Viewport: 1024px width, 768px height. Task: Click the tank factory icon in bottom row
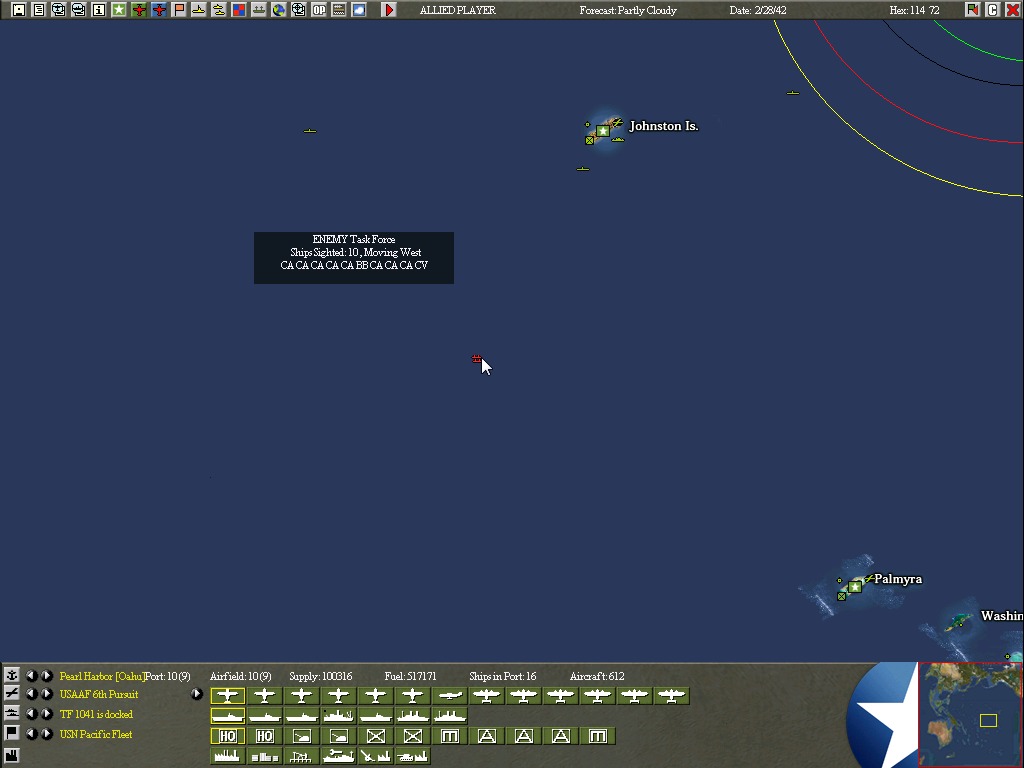(413, 756)
